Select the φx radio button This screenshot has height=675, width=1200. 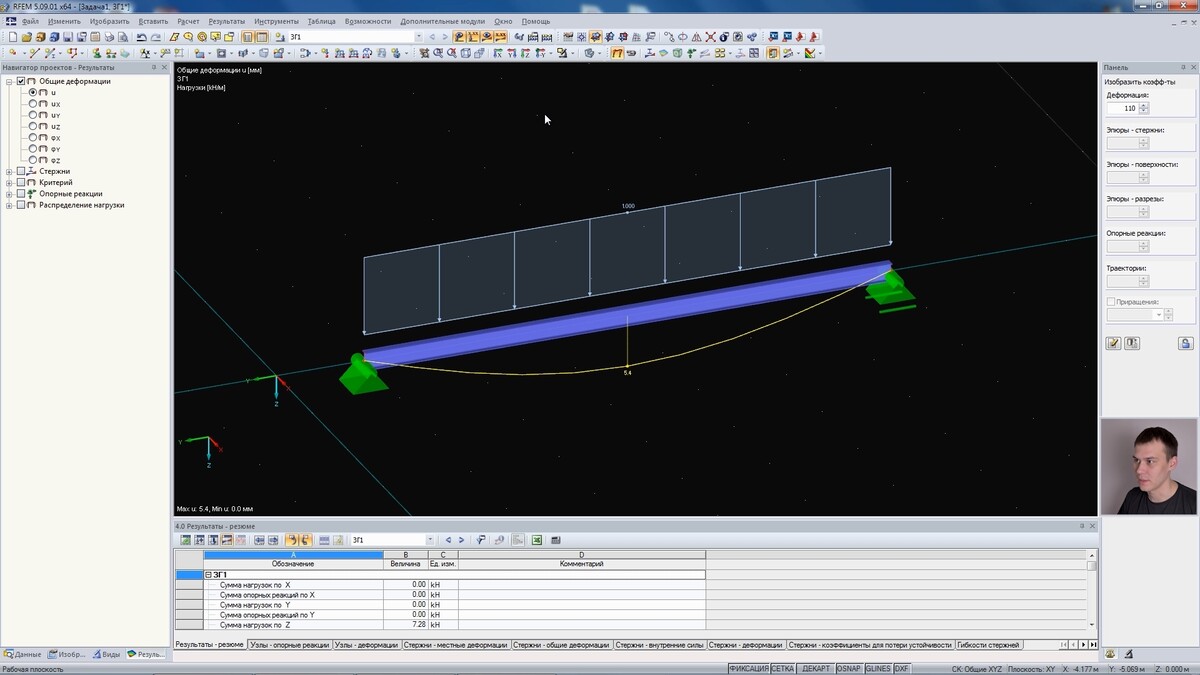[33, 137]
